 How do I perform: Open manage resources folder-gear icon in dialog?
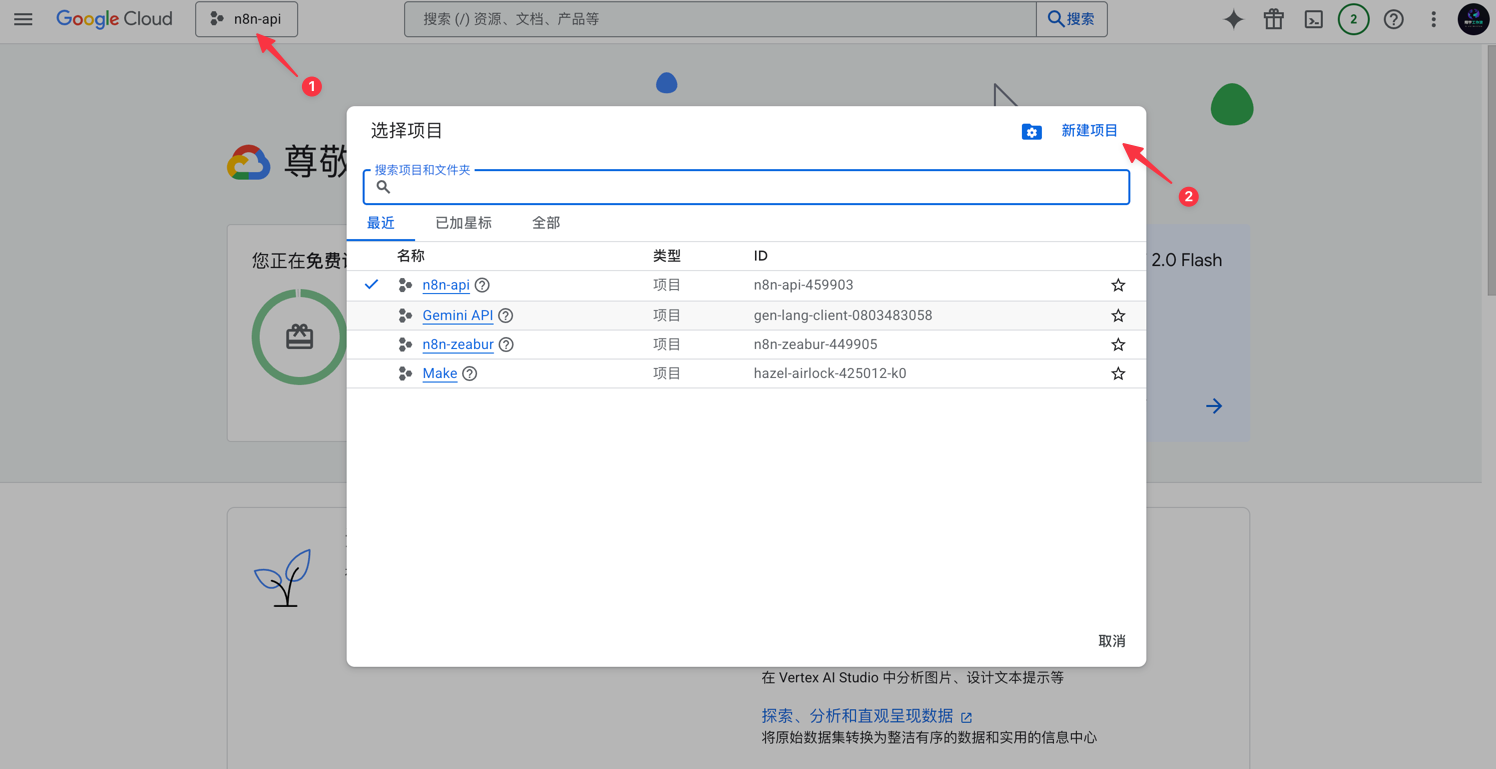(1031, 131)
